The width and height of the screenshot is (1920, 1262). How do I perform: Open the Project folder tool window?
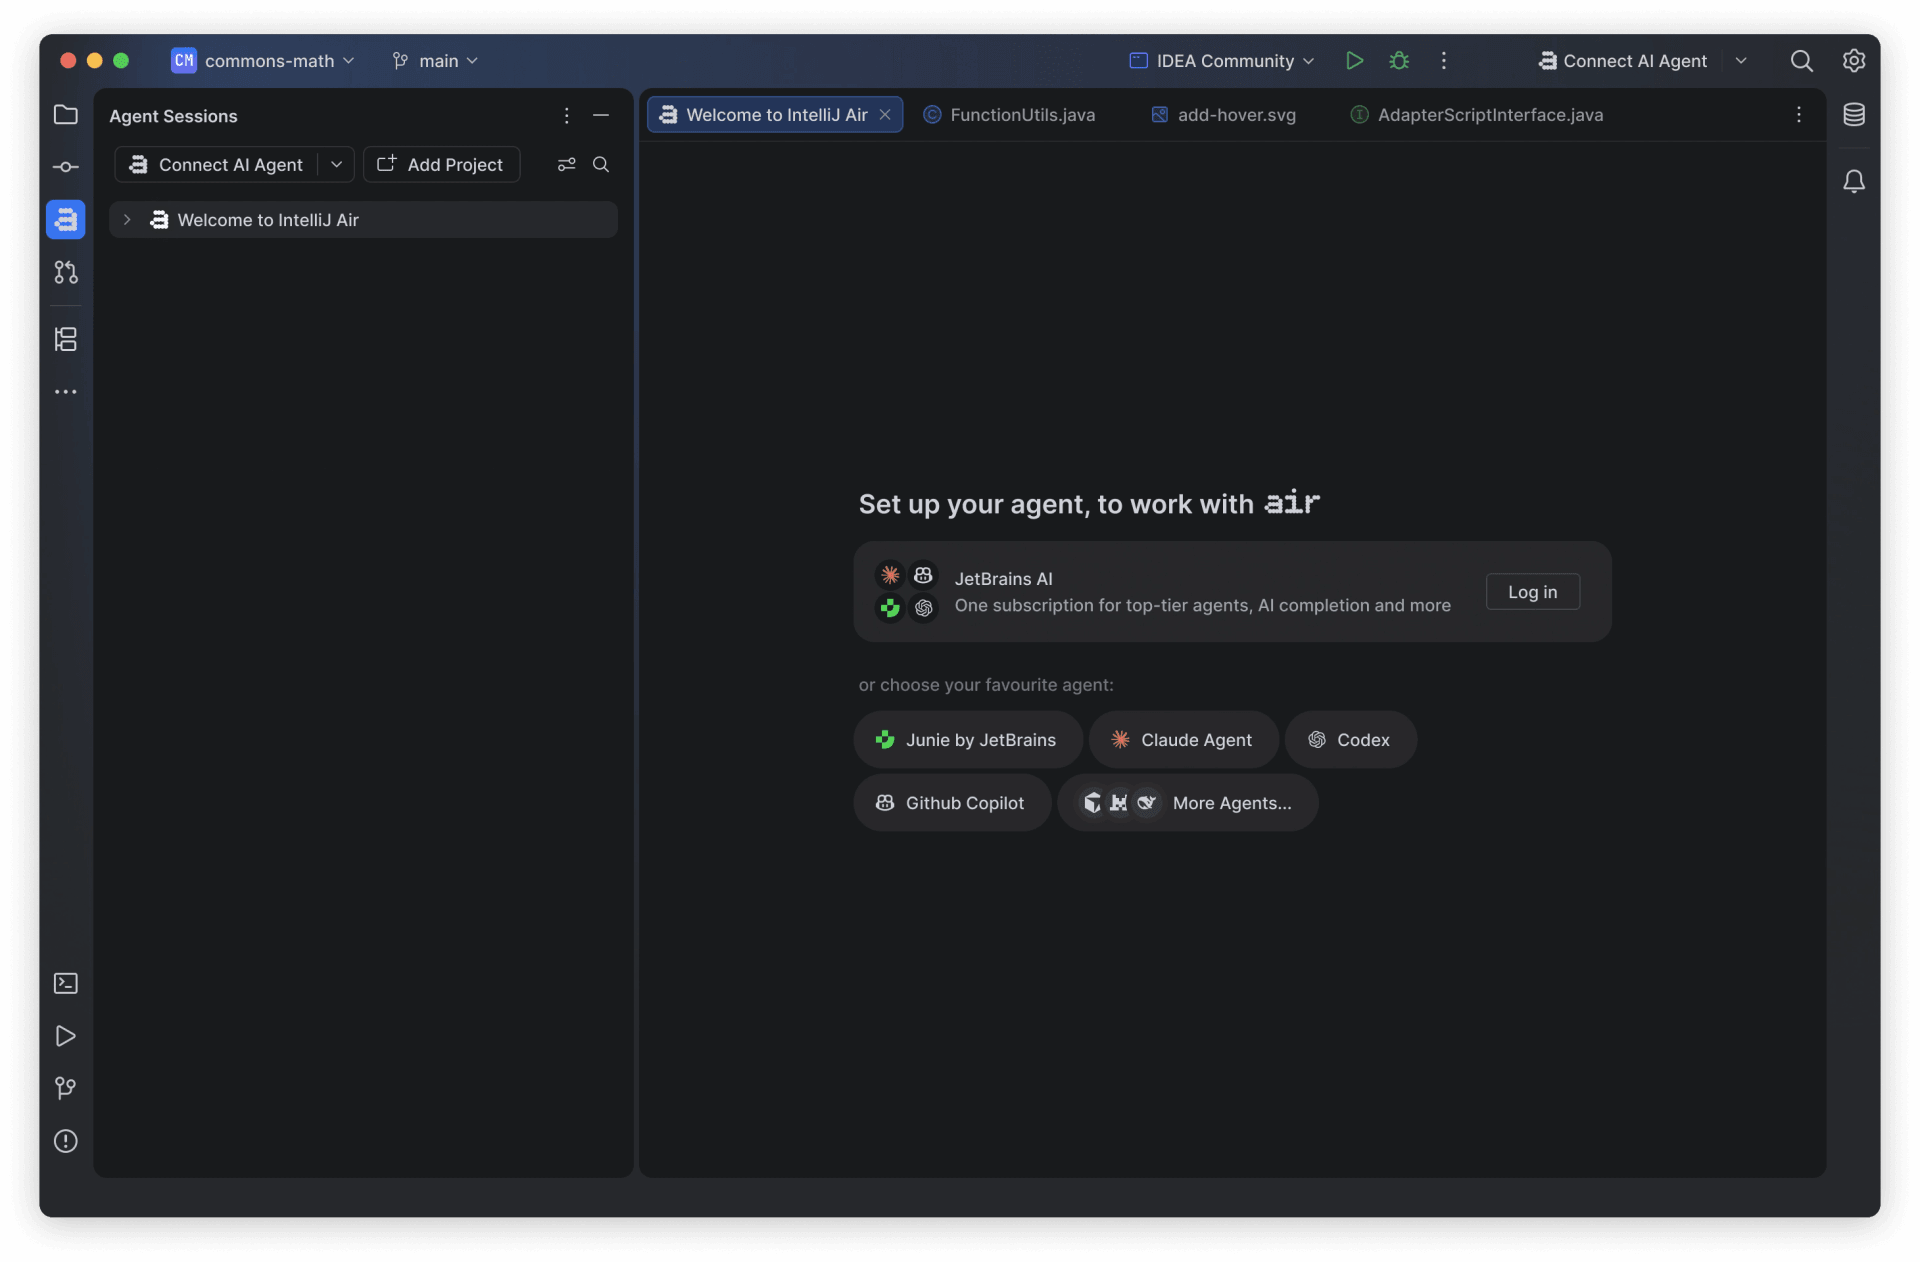65,115
